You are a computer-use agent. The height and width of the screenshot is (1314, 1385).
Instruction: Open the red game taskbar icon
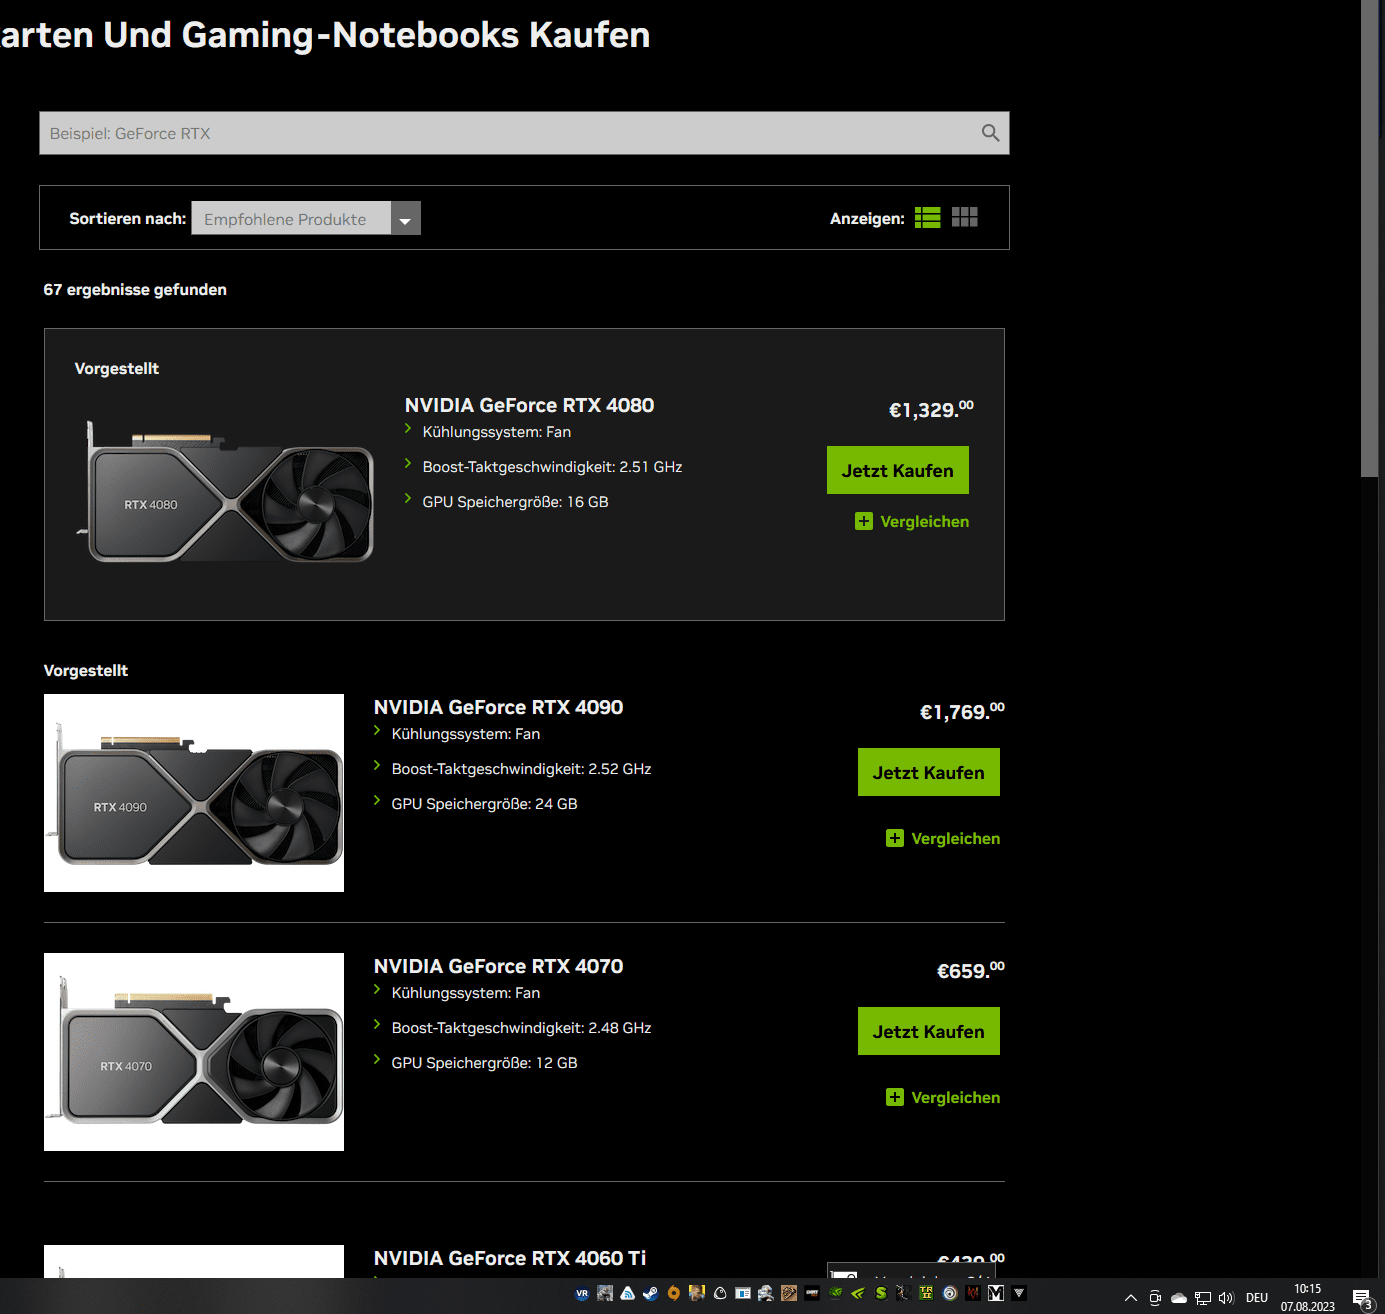tap(973, 1293)
